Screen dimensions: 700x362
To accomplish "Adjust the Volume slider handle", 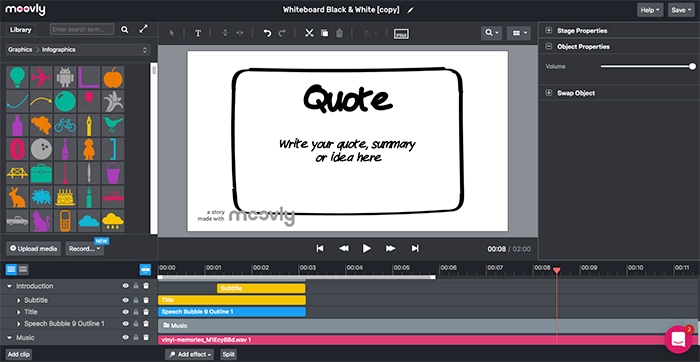I will coord(692,67).
